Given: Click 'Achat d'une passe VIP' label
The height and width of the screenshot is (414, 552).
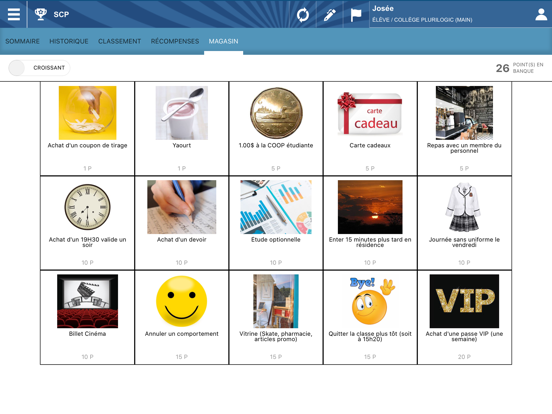Looking at the screenshot, I should tap(464, 336).
